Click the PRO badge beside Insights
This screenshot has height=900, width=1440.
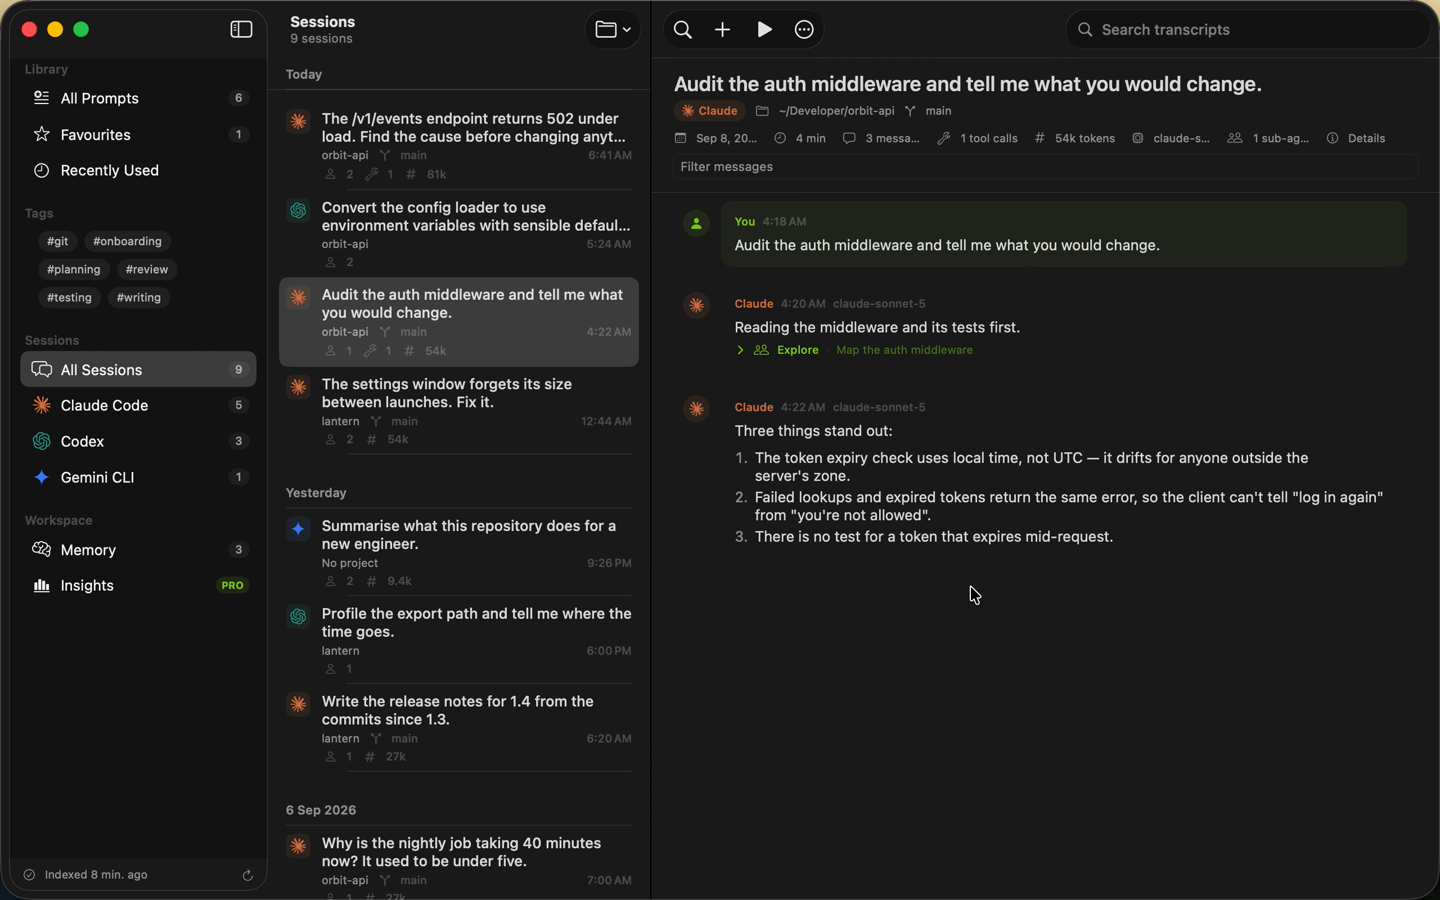232,585
